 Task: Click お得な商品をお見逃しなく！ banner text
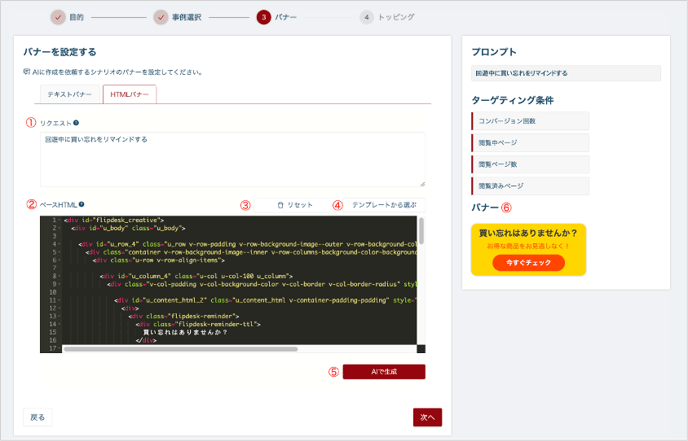528,246
